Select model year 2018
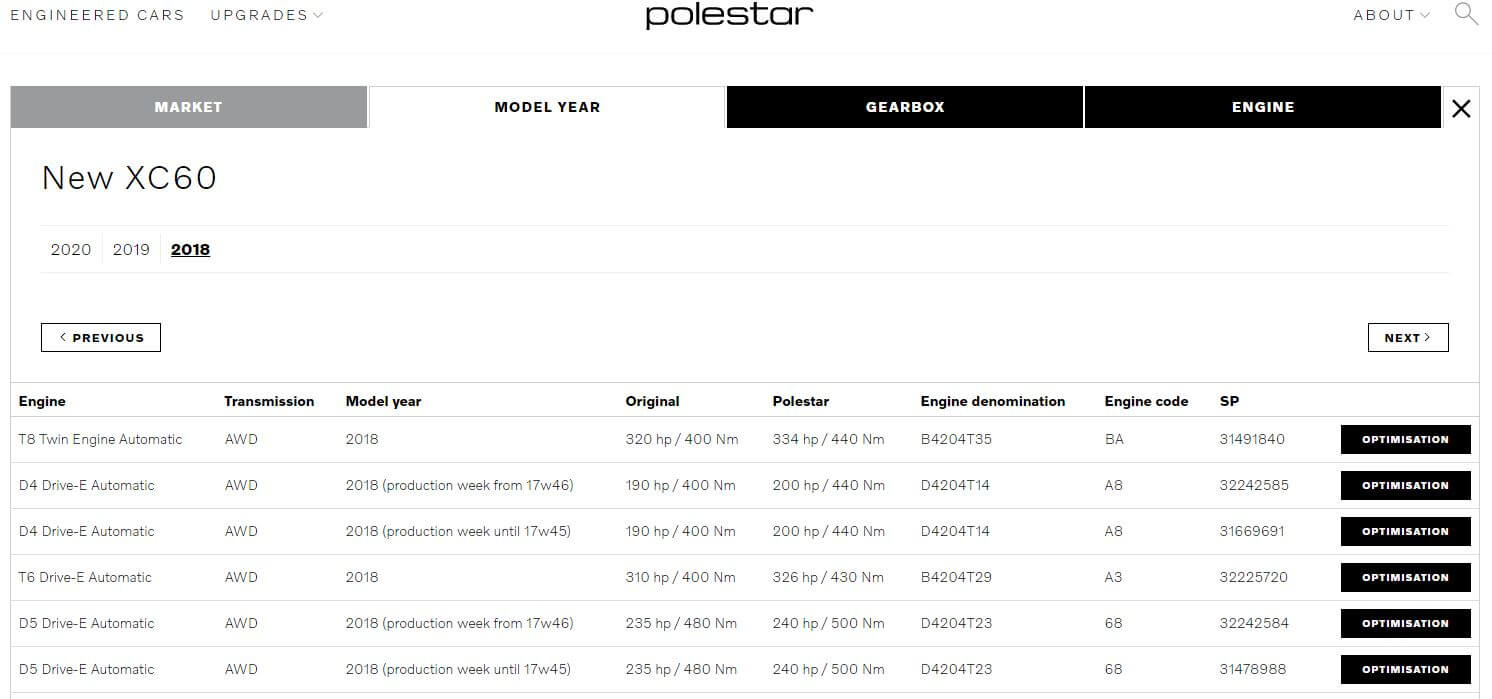 (190, 249)
